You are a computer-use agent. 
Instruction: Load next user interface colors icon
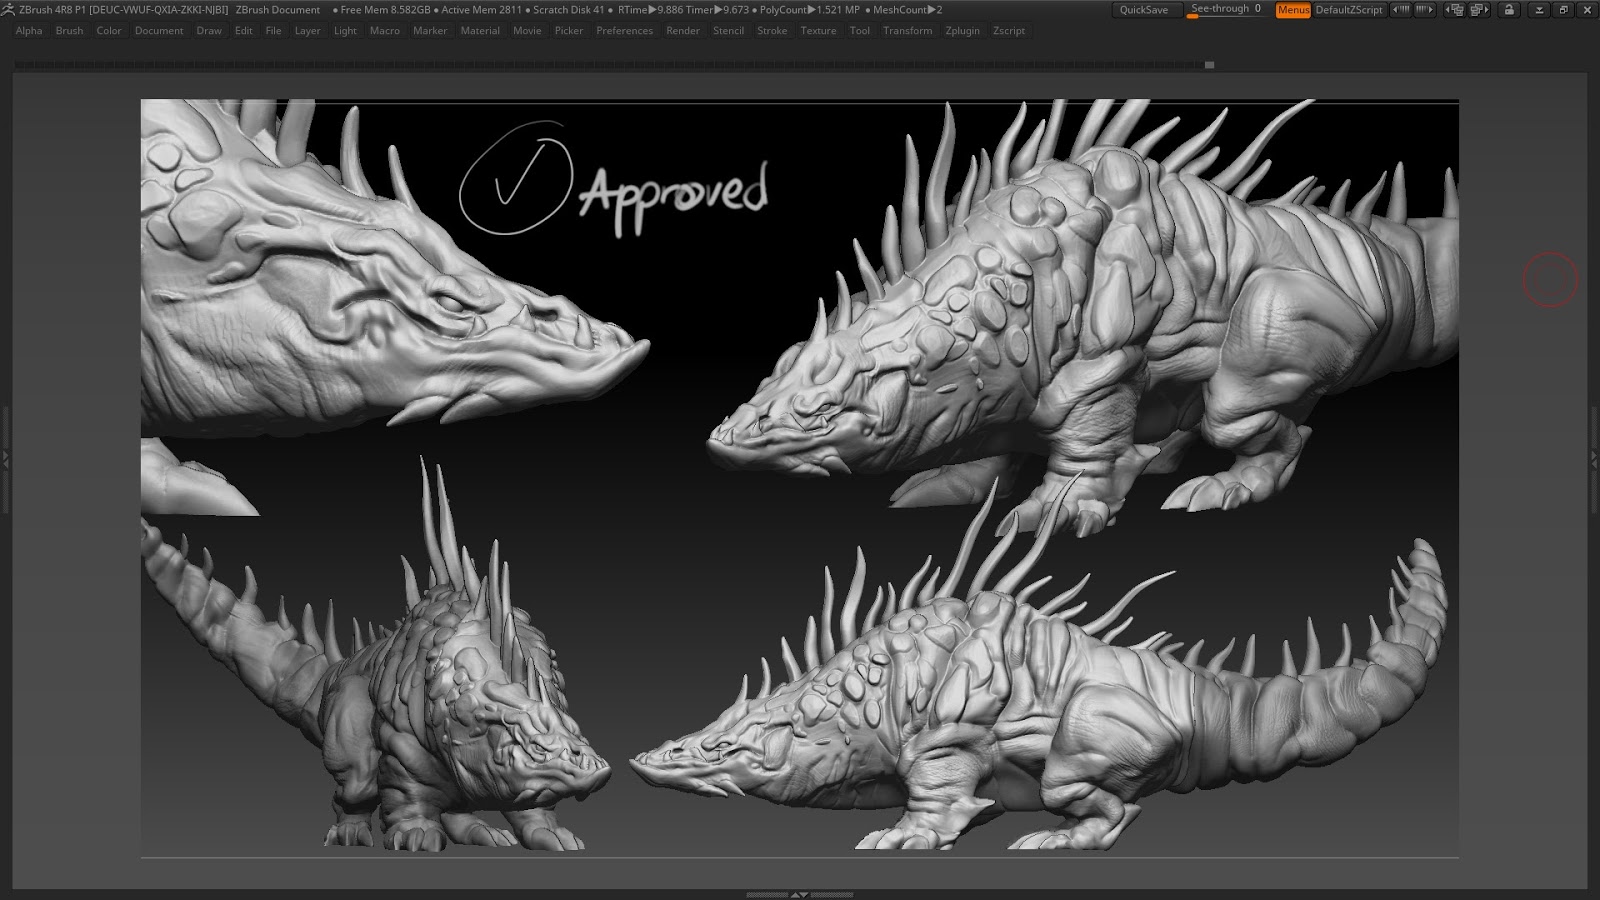pos(1424,9)
